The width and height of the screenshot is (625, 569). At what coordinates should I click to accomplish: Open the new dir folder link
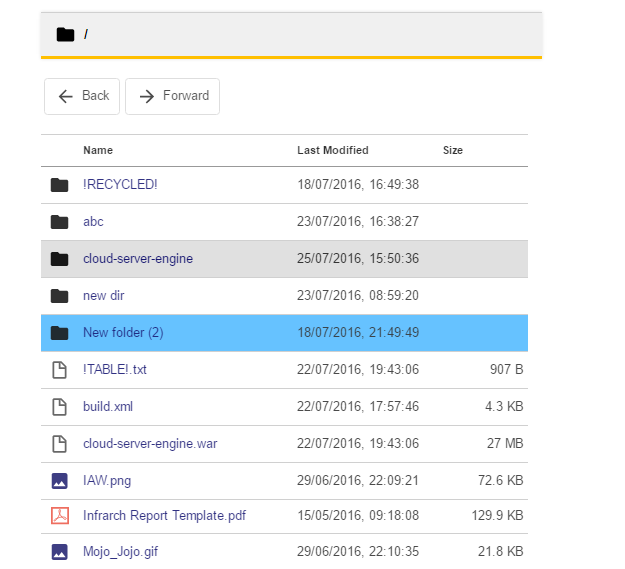click(104, 296)
